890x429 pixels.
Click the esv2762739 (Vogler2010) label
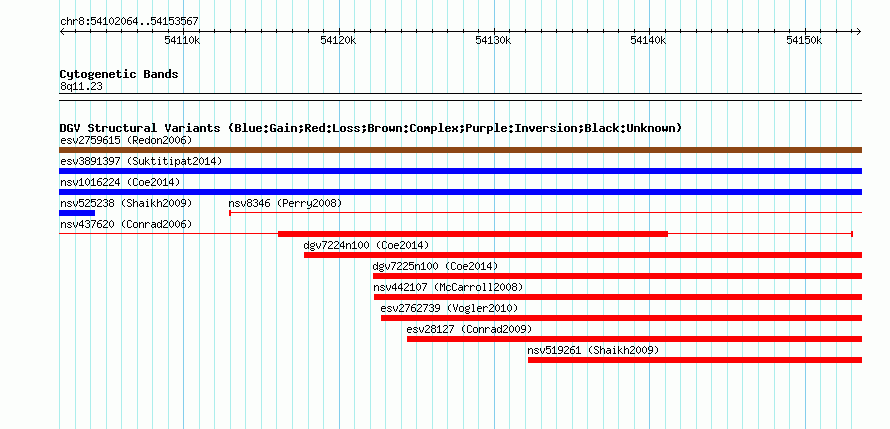449,308
